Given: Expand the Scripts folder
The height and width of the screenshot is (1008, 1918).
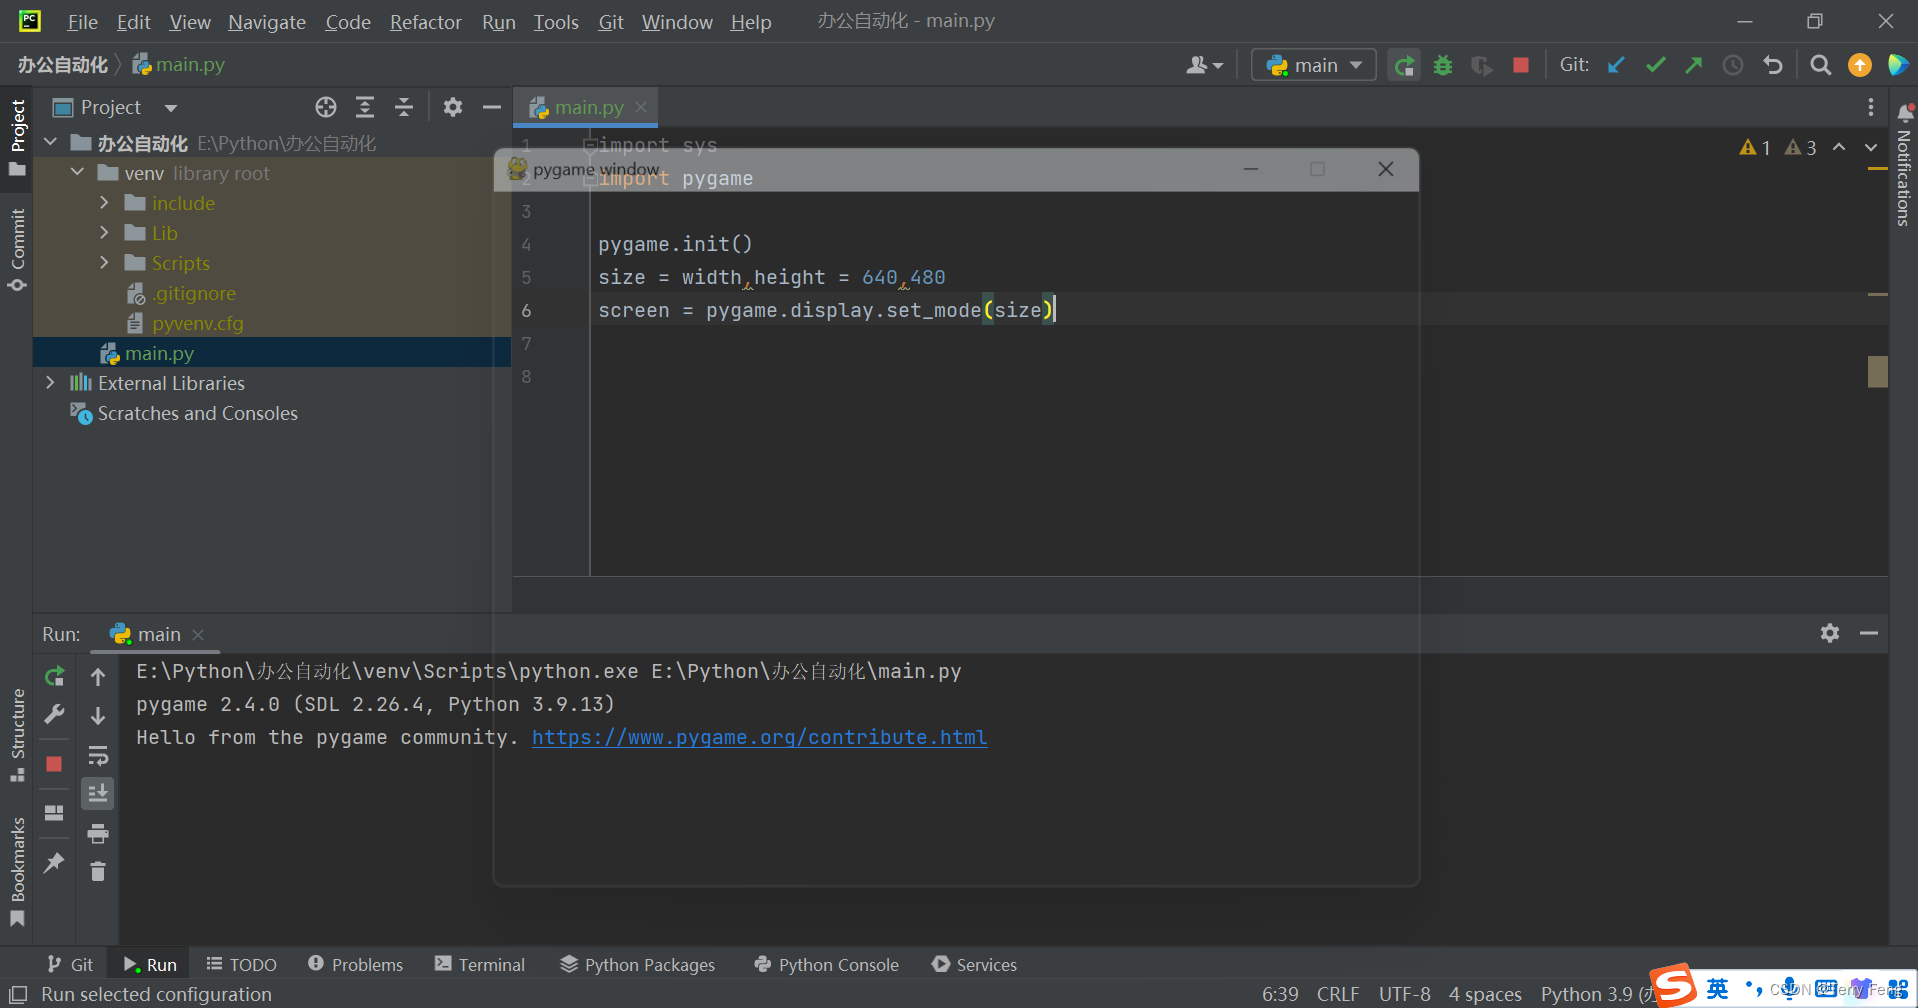Looking at the screenshot, I should [104, 263].
